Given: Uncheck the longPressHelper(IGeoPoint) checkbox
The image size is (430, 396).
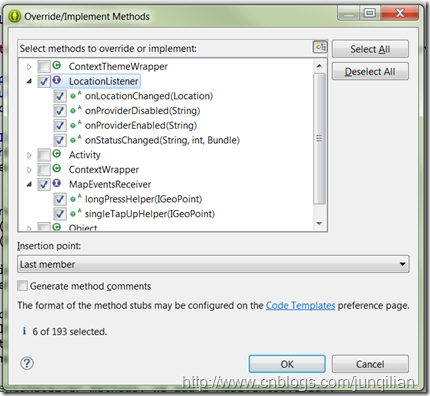Looking at the screenshot, I should (60, 199).
